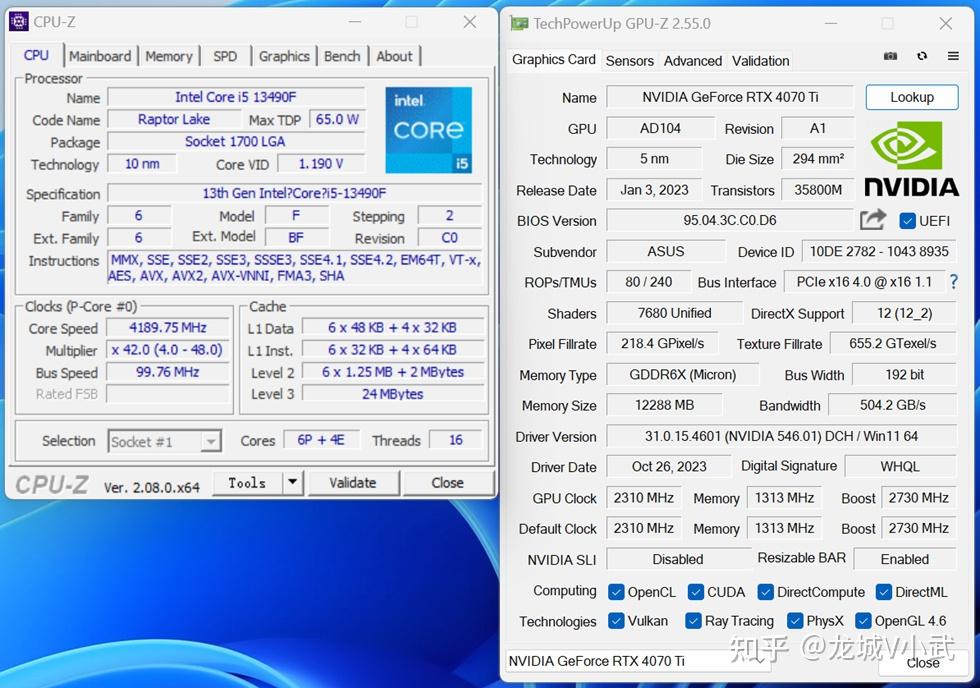
Task: Click the Shaders value 7680 Unified
Action: click(x=674, y=313)
